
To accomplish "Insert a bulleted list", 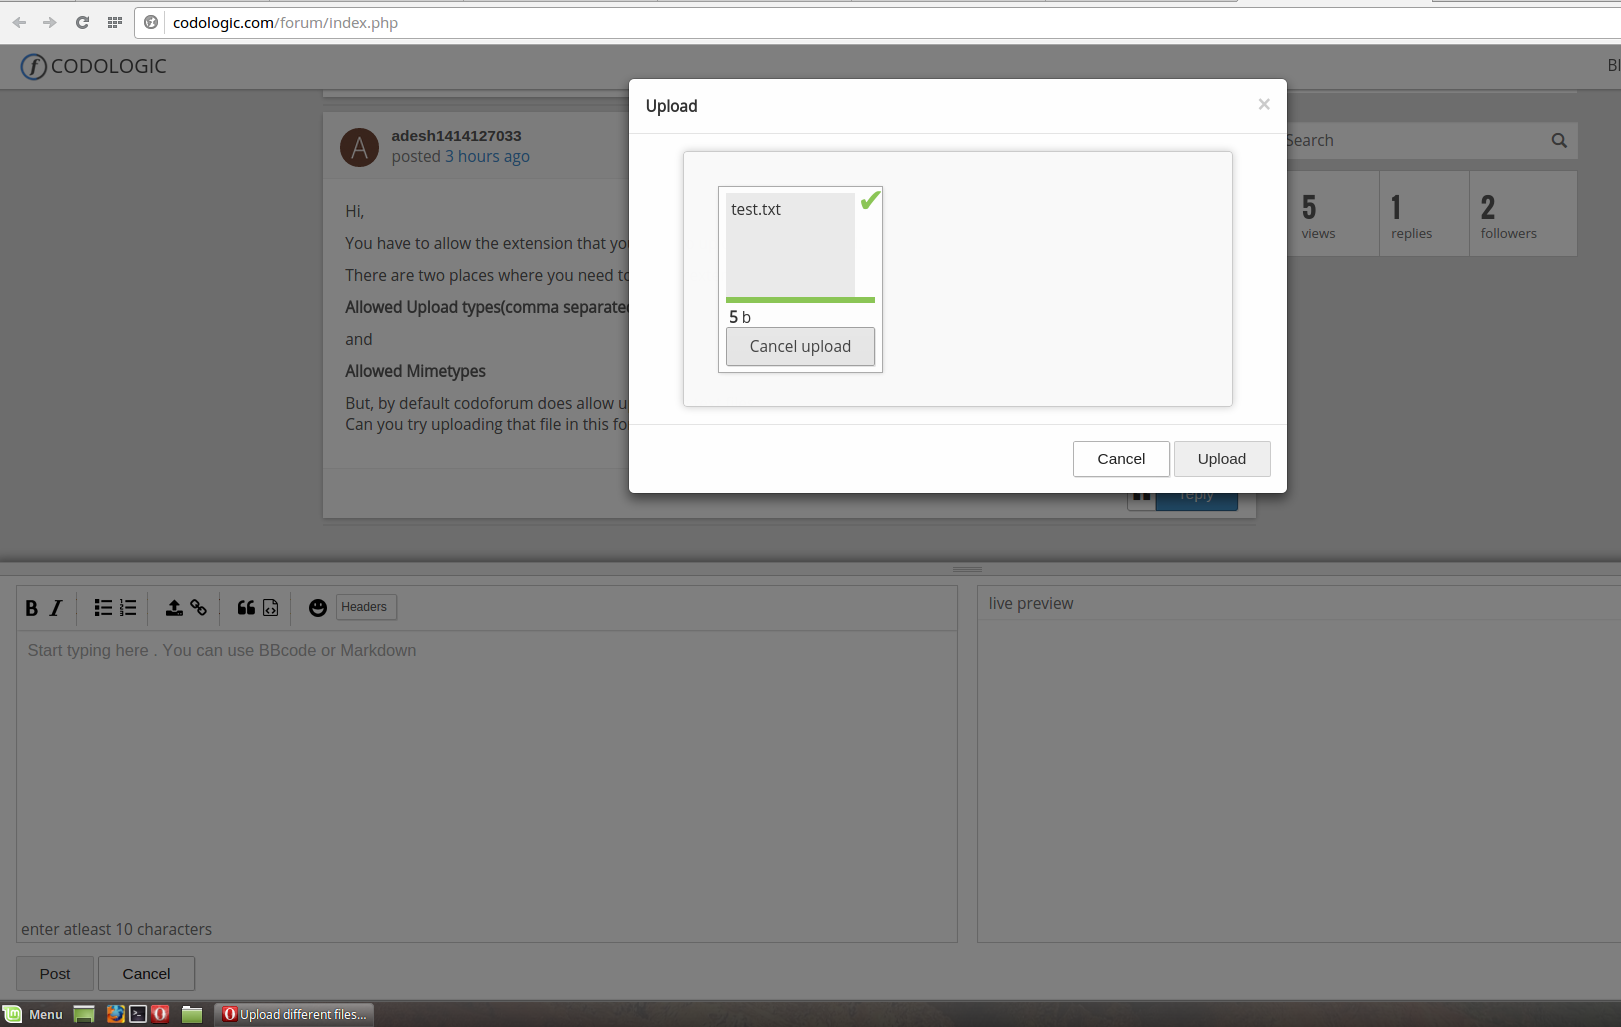I will [103, 608].
